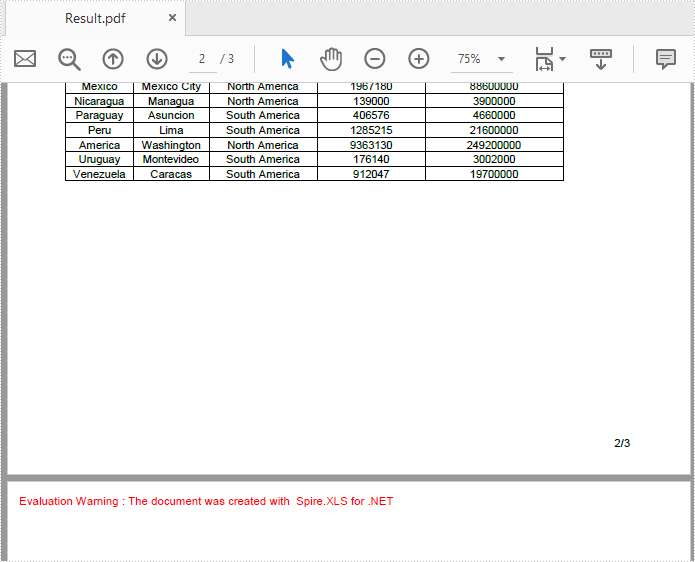Select the arrow selection tool
The height and width of the screenshot is (562, 695).
pos(287,59)
